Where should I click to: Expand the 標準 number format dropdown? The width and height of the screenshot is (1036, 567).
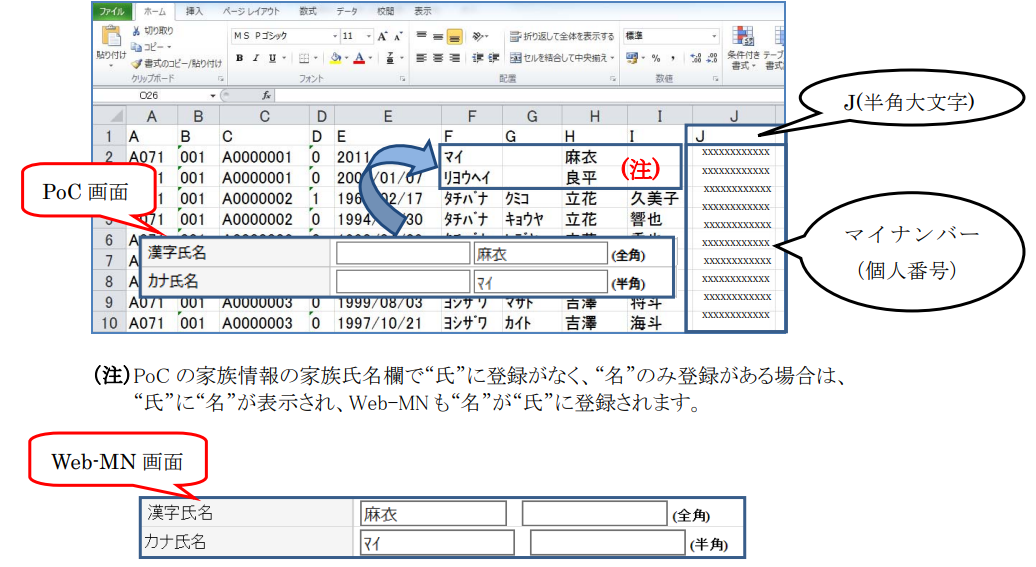tap(714, 36)
